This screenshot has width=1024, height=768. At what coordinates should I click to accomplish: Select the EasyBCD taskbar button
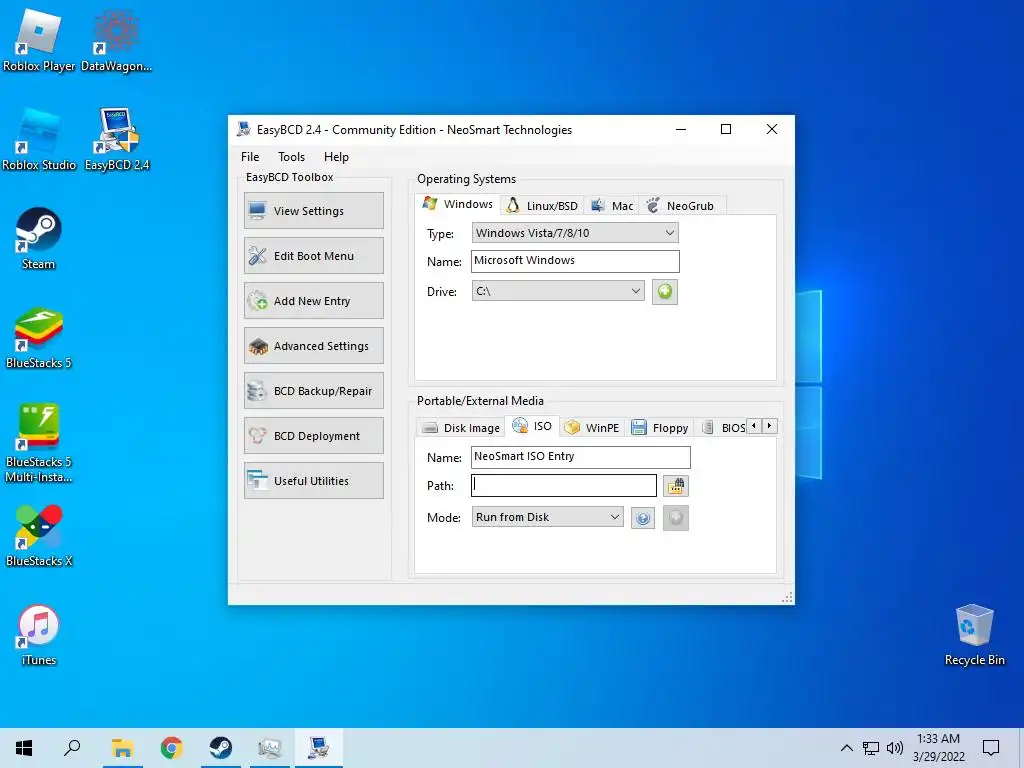(x=319, y=748)
